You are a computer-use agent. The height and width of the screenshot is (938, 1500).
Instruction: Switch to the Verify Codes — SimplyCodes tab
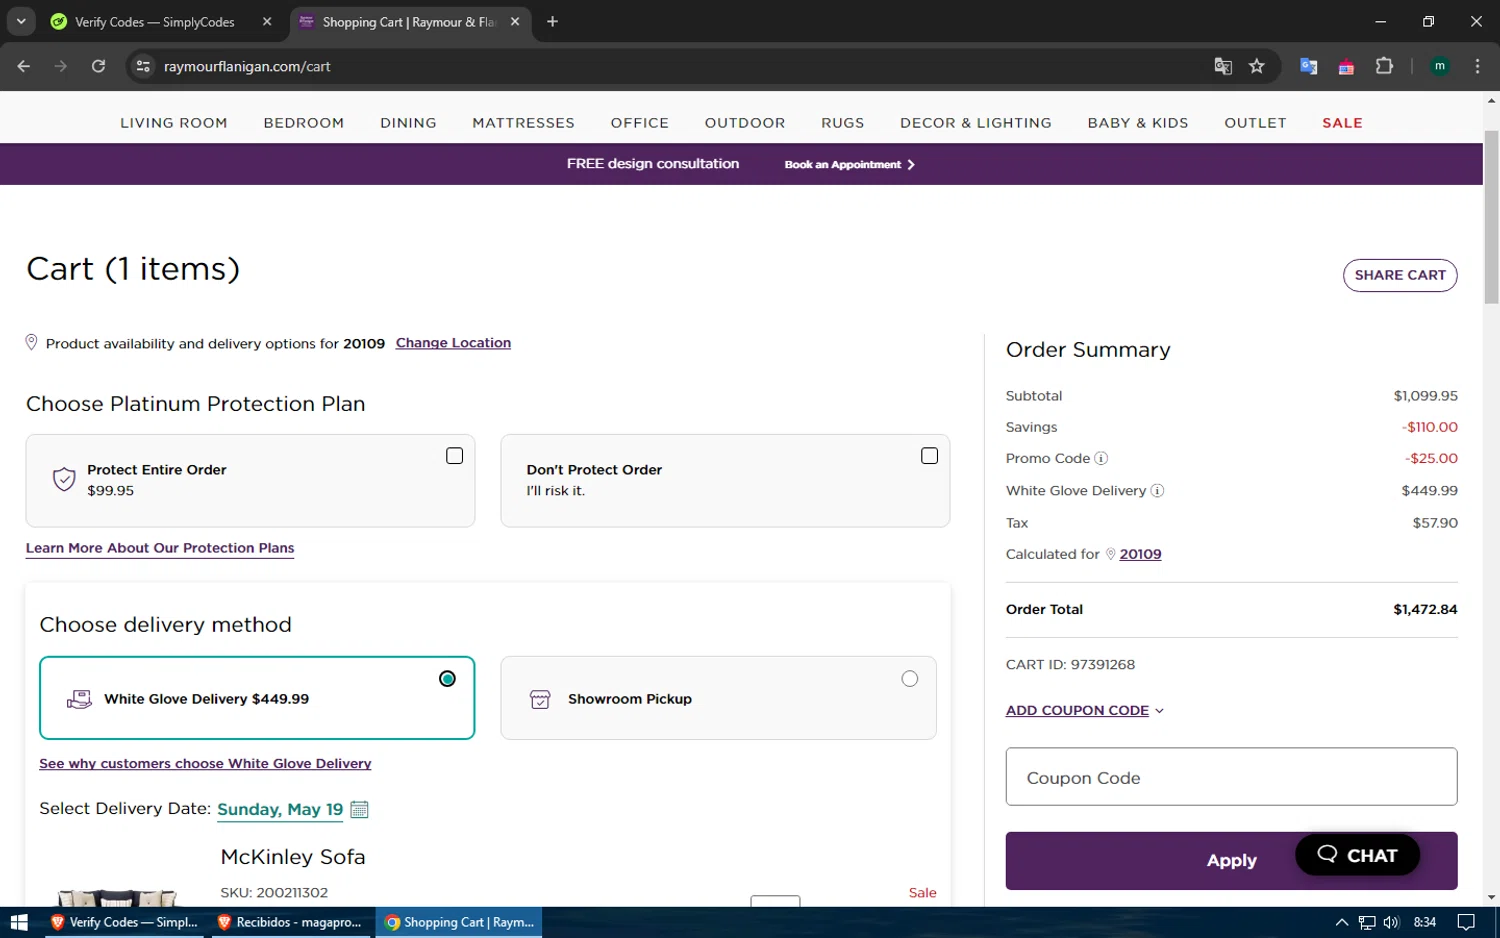tap(160, 21)
